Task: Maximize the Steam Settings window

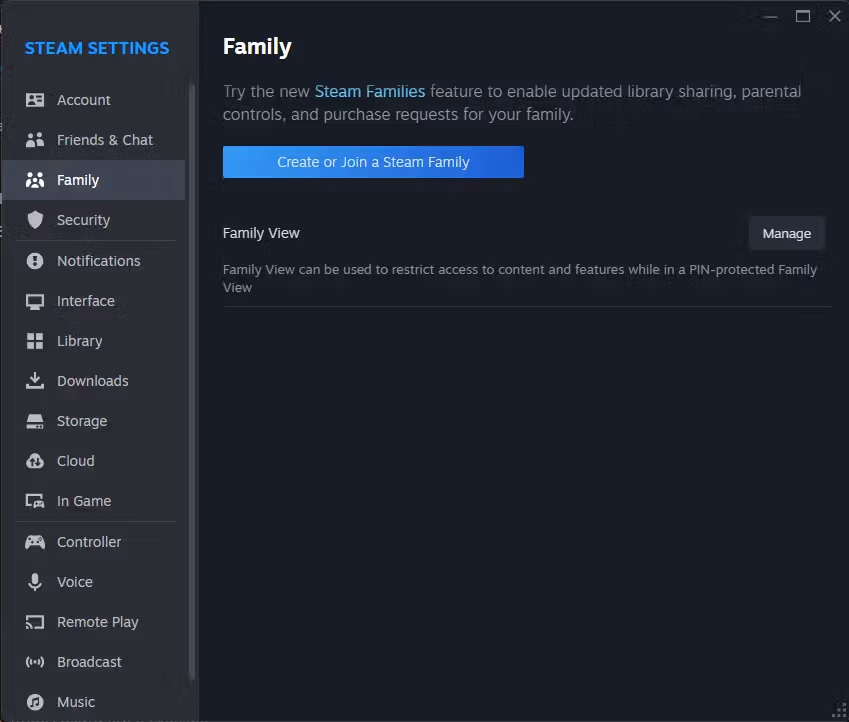Action: pyautogui.click(x=802, y=17)
